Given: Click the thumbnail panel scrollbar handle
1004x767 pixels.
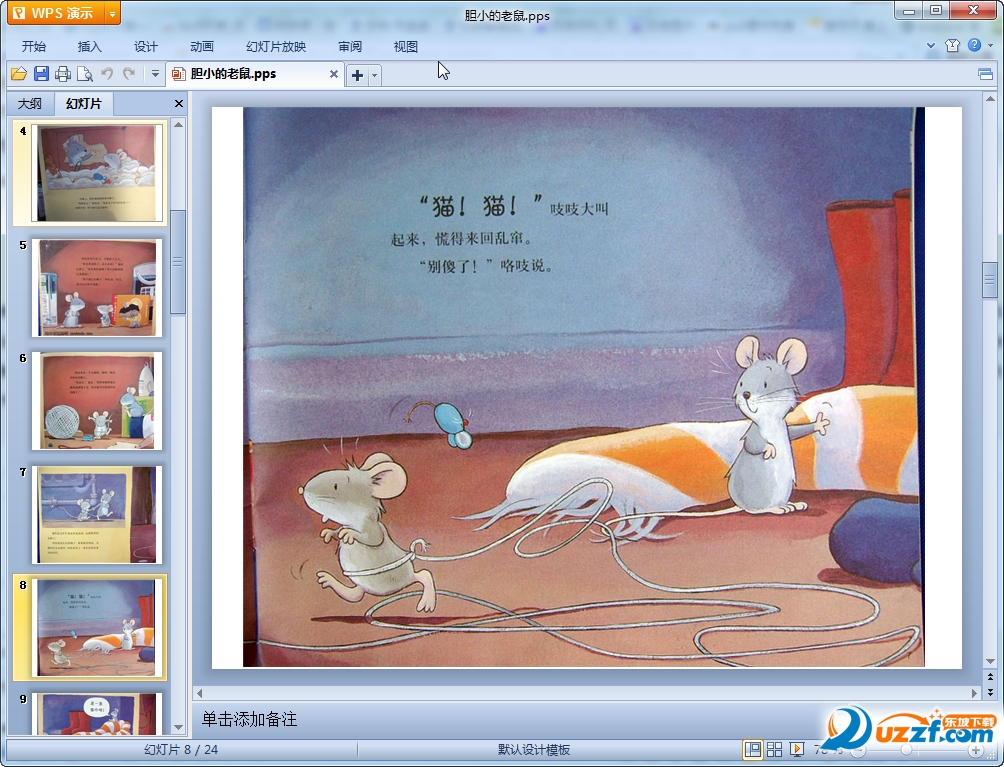Looking at the screenshot, I should coord(179,262).
